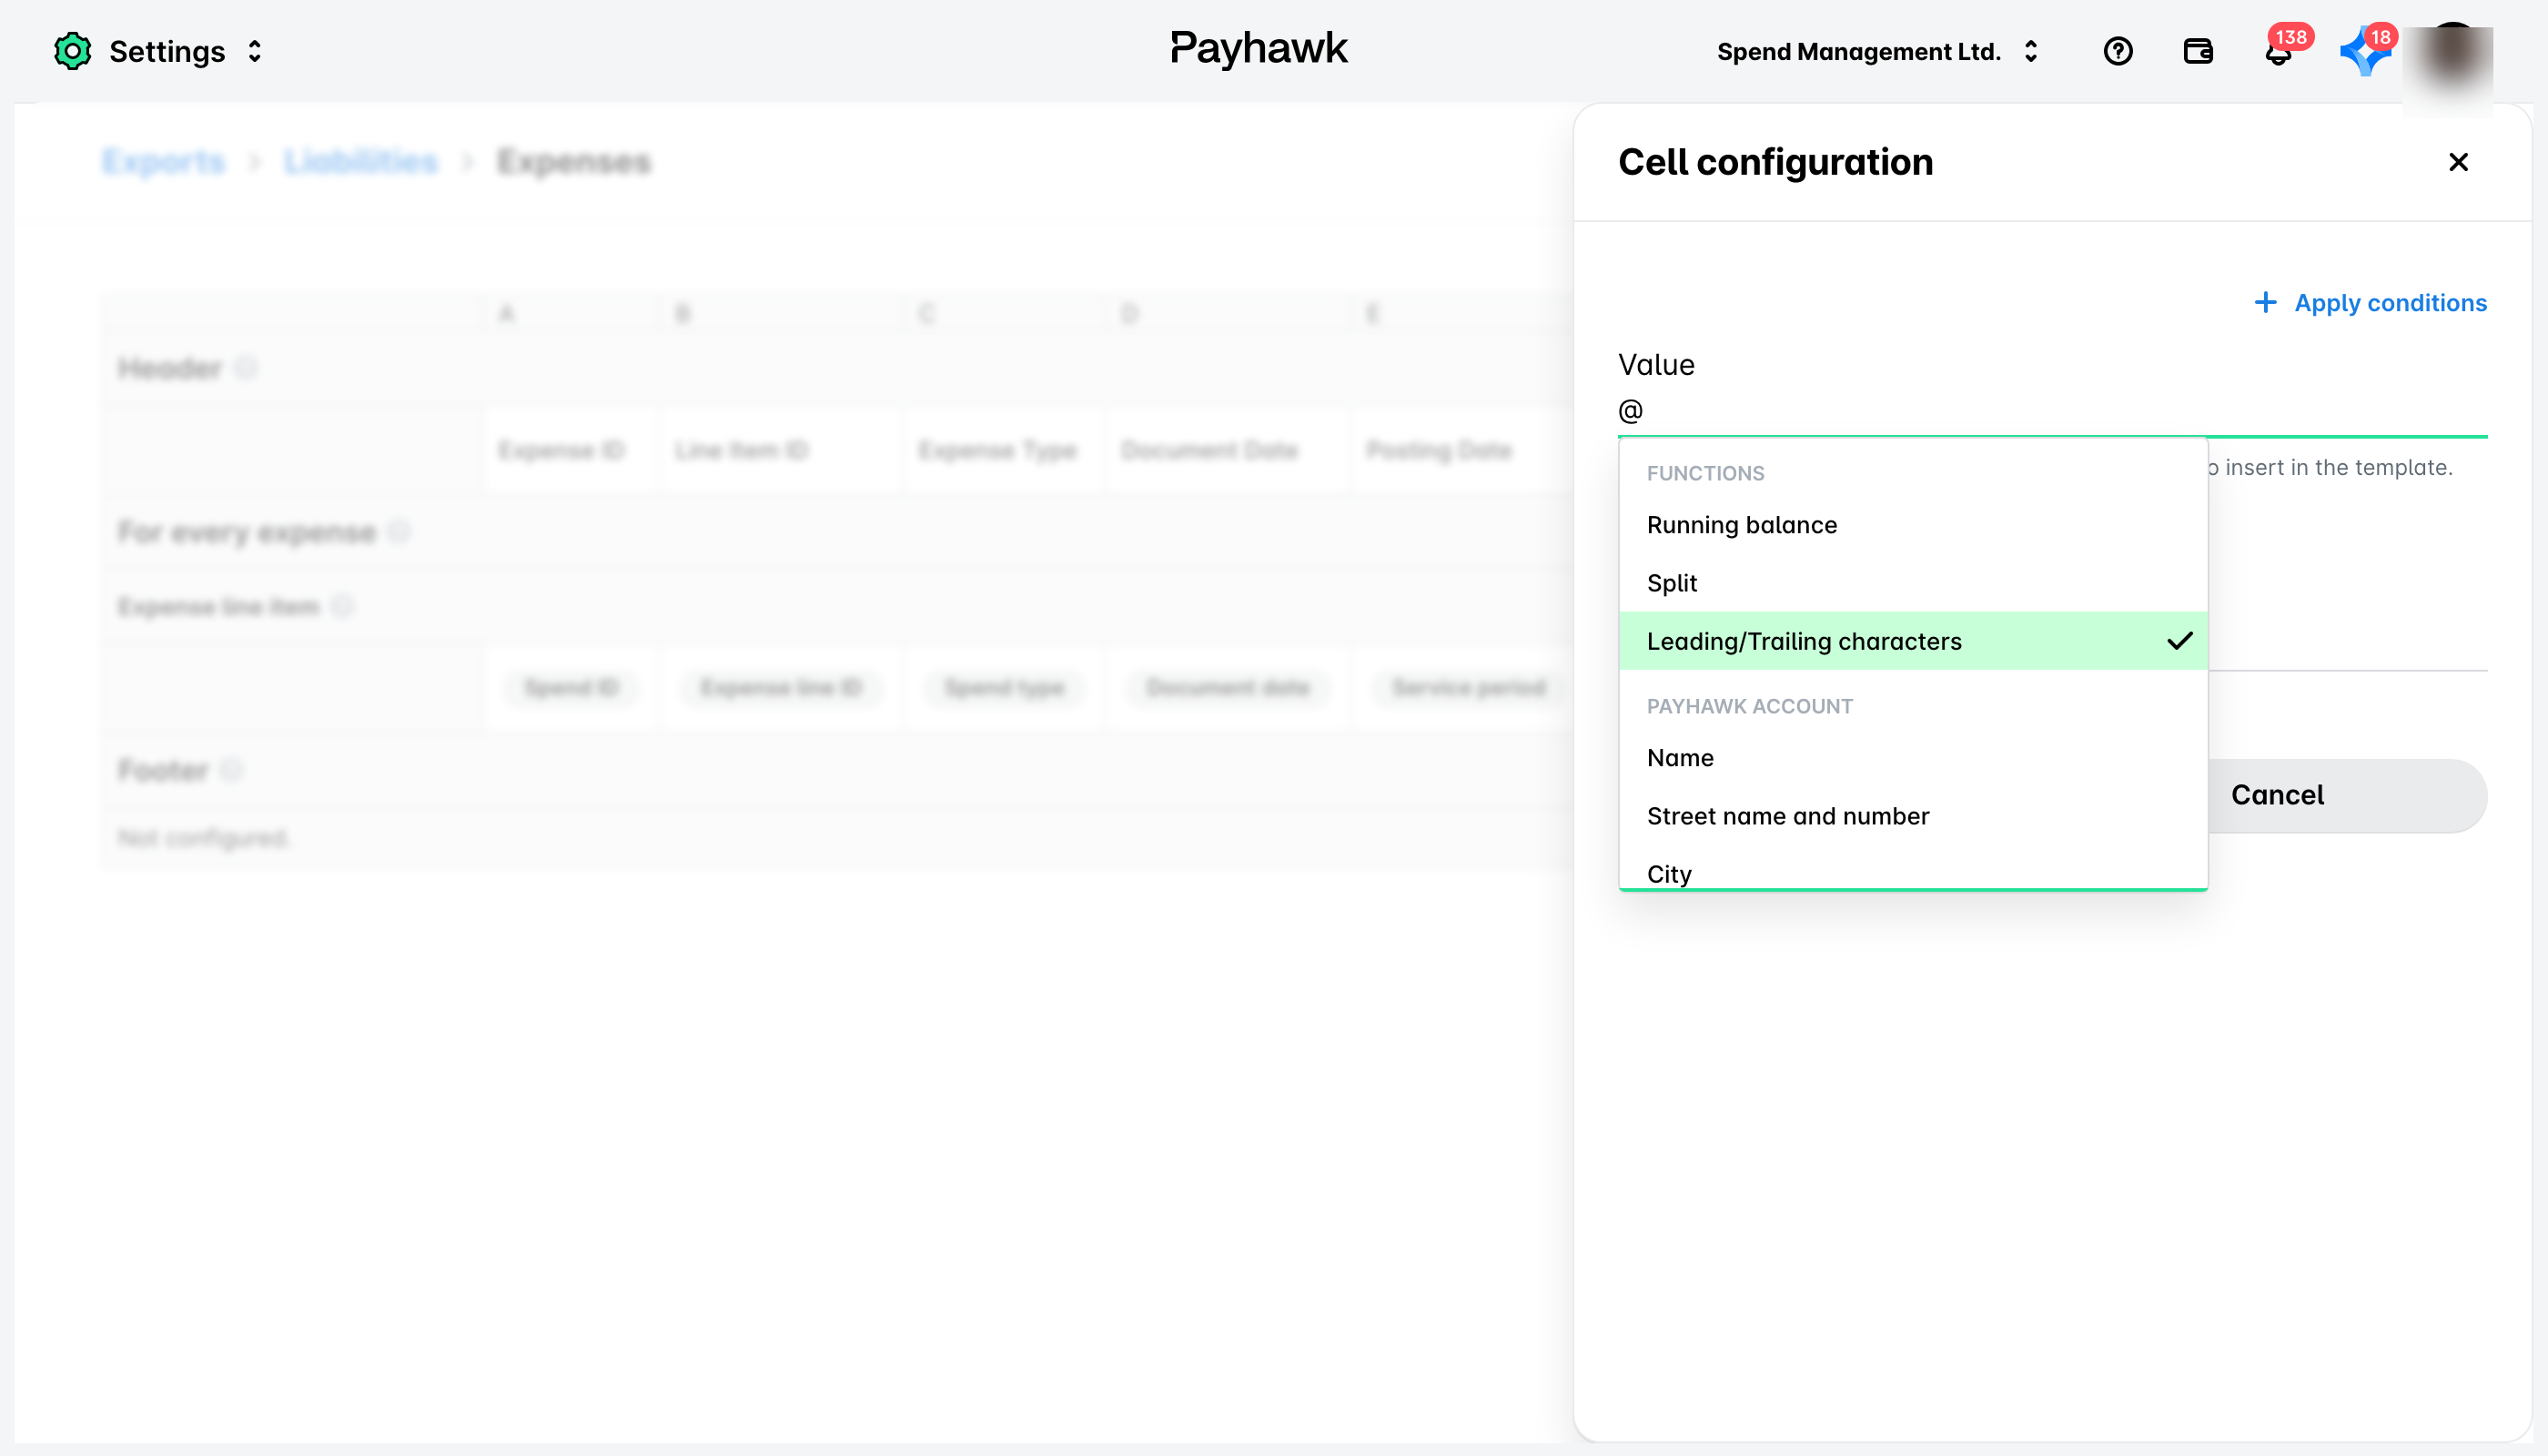Focus the Value input field
2548x1456 pixels.
point(2052,411)
